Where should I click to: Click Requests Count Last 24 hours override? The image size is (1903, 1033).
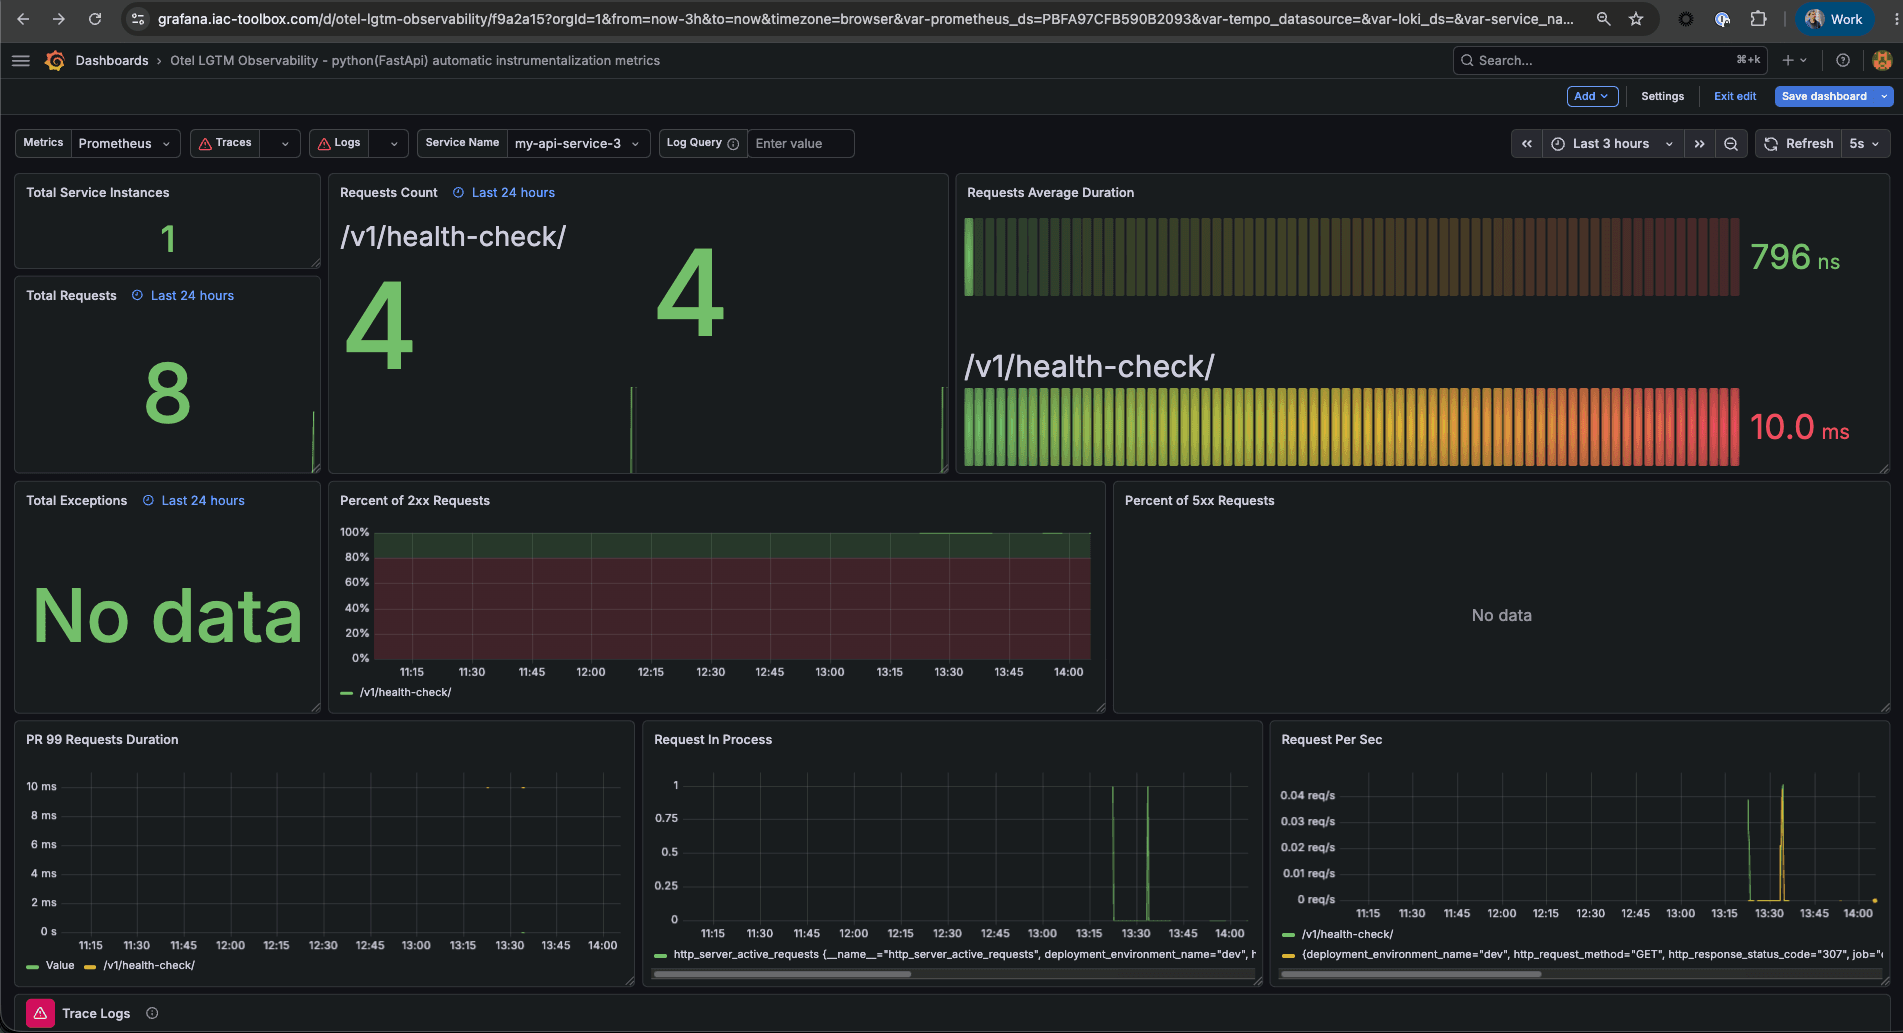(504, 193)
